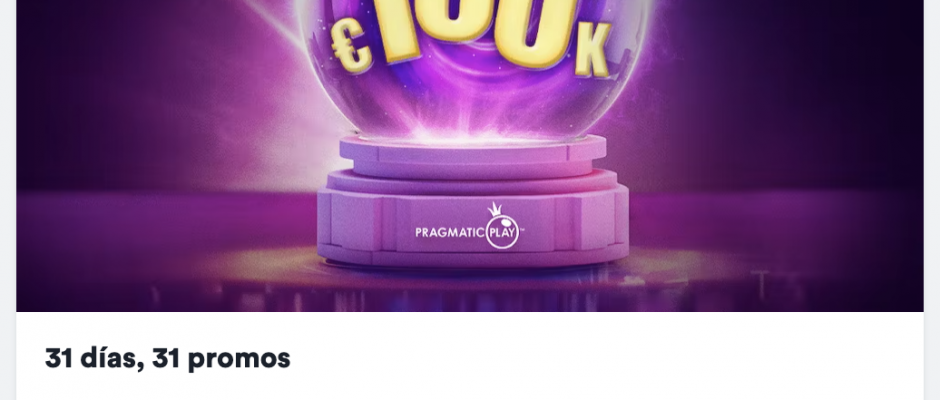The image size is (940, 400).
Task: Select the word promos in the heading
Action: (x=239, y=360)
